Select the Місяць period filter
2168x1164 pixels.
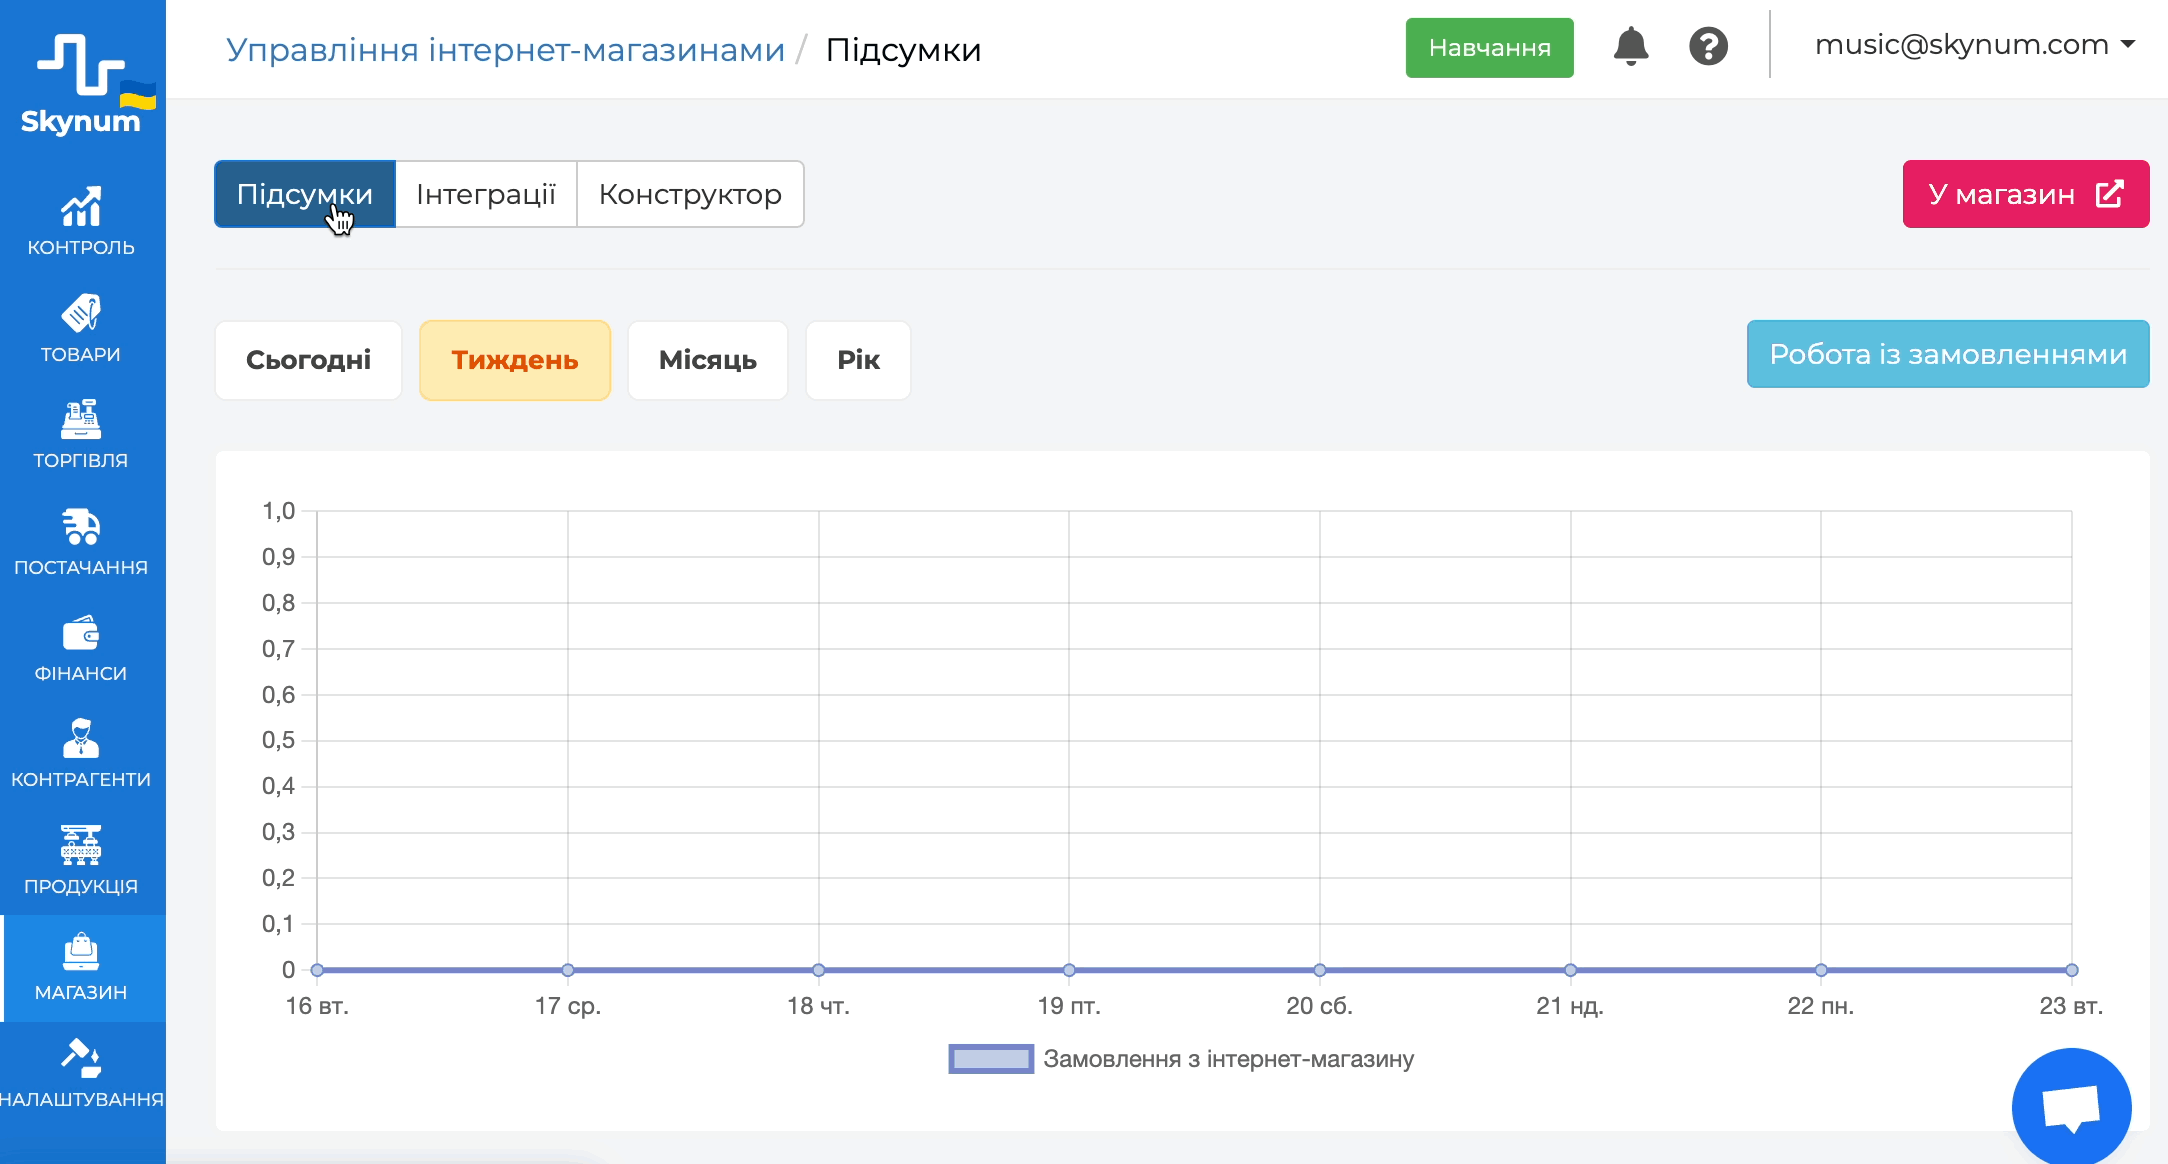(x=708, y=360)
